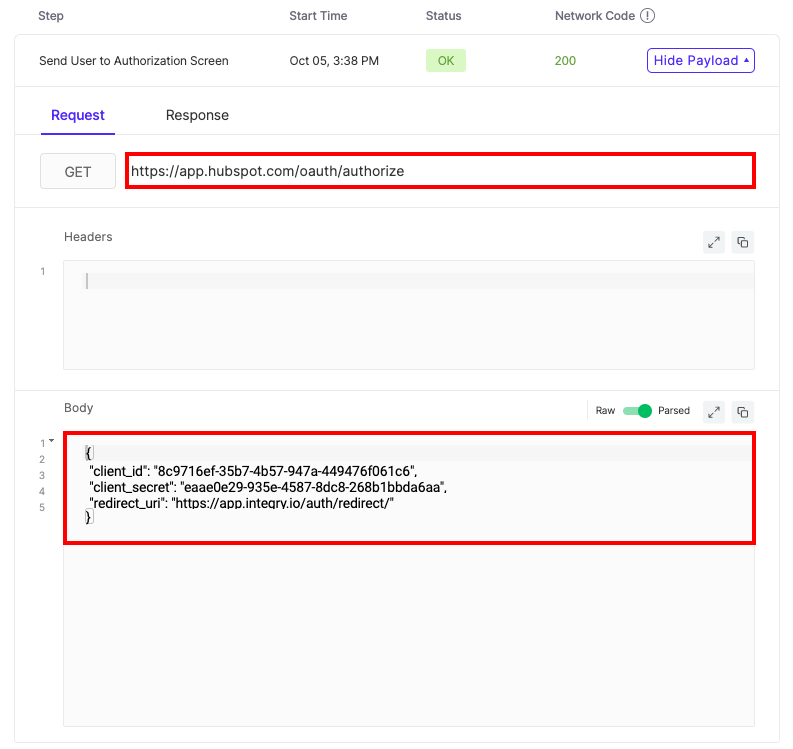Collapse the JSON block fold arrow at line 1
The width and height of the screenshot is (793, 749).
(x=51, y=441)
